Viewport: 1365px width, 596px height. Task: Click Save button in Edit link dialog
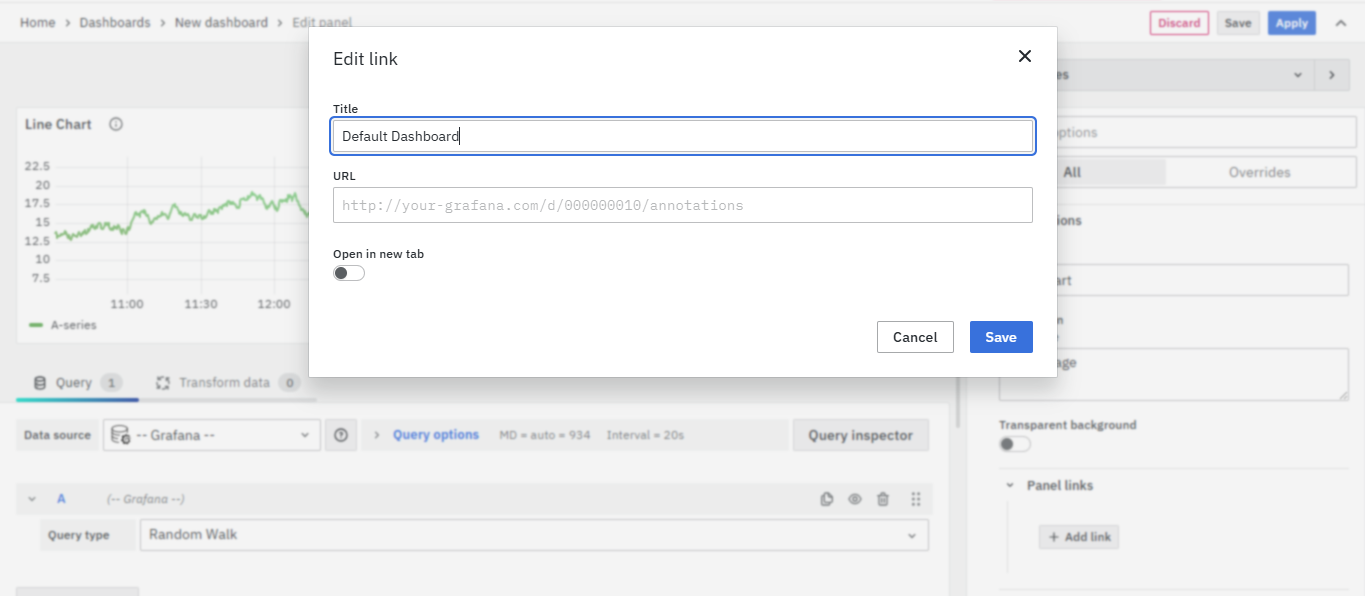1000,337
